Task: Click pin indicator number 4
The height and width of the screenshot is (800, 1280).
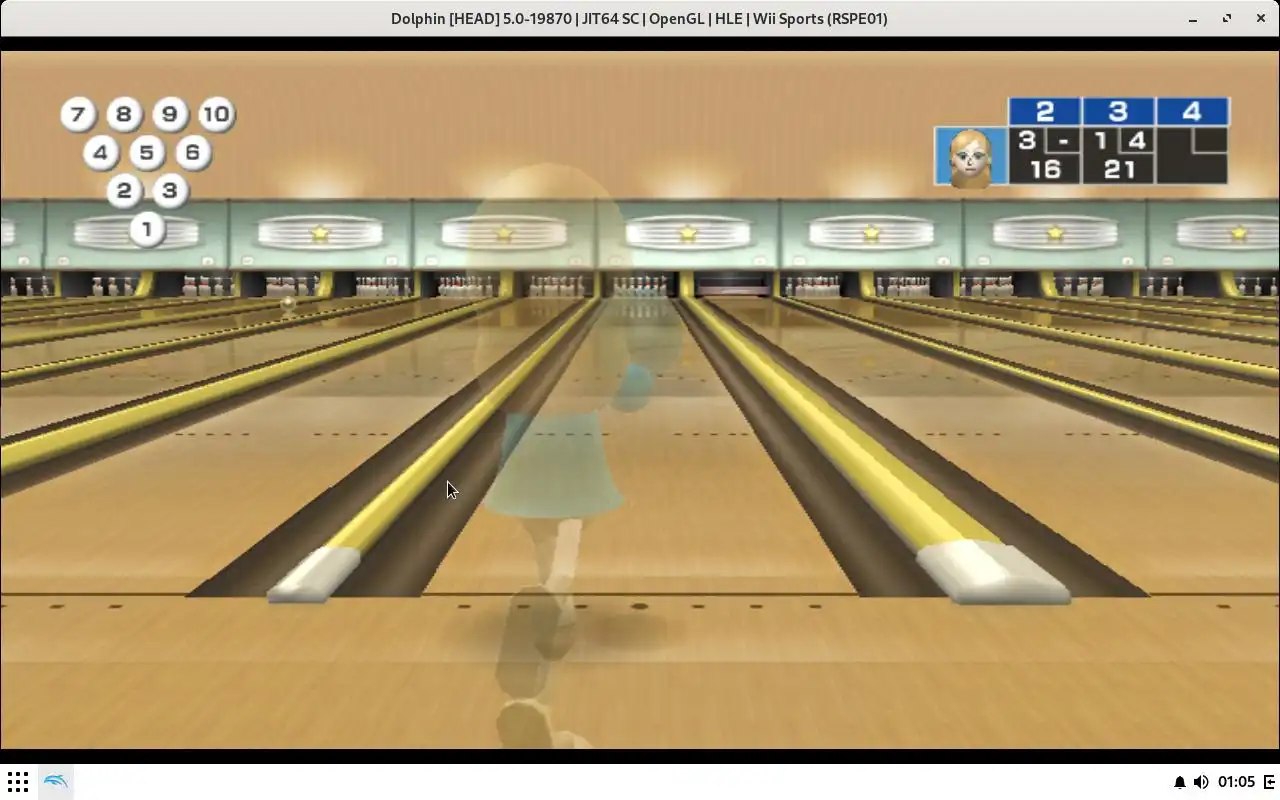Action: (x=100, y=153)
